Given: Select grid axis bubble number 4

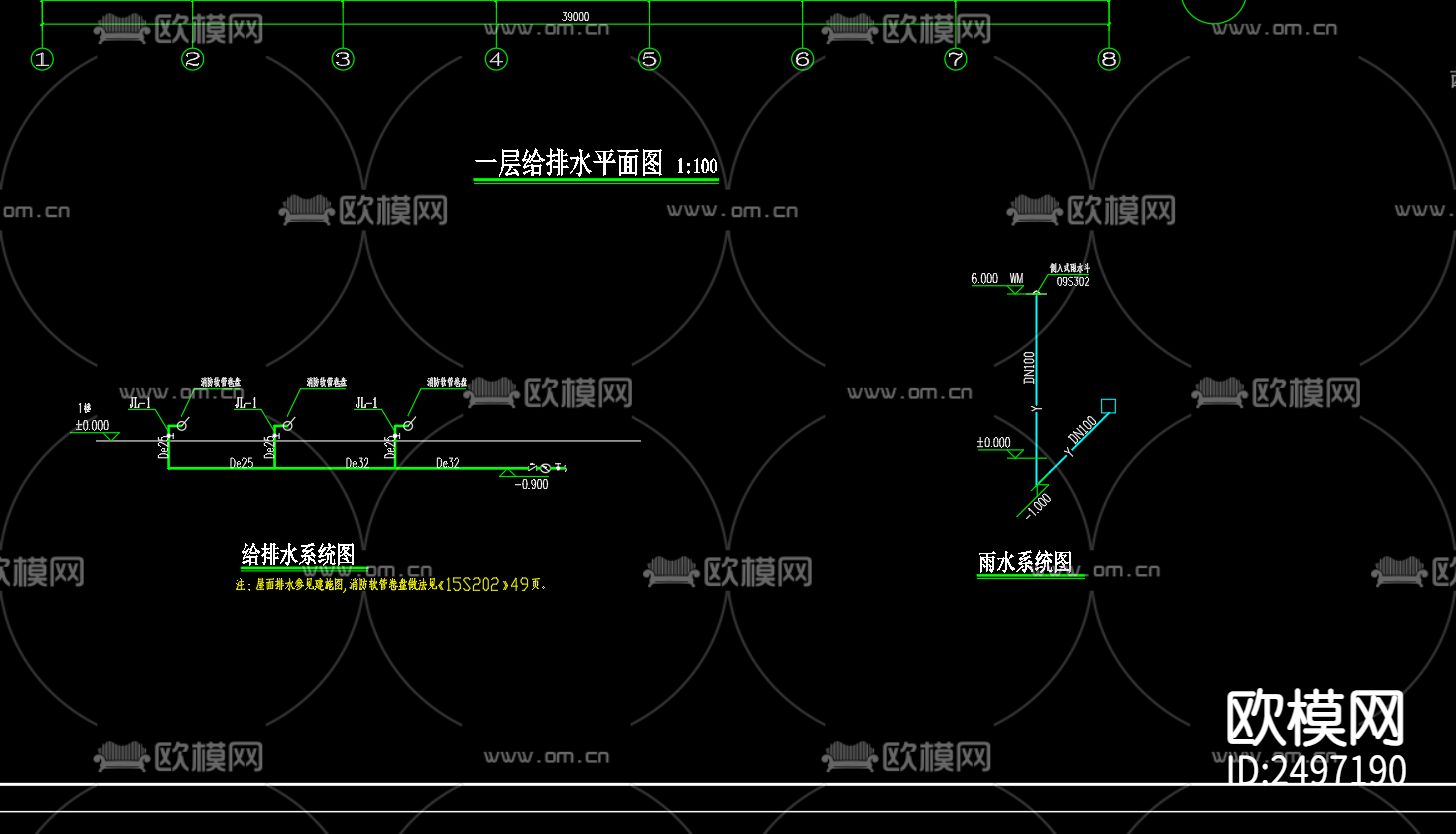Looking at the screenshot, I should click(494, 59).
